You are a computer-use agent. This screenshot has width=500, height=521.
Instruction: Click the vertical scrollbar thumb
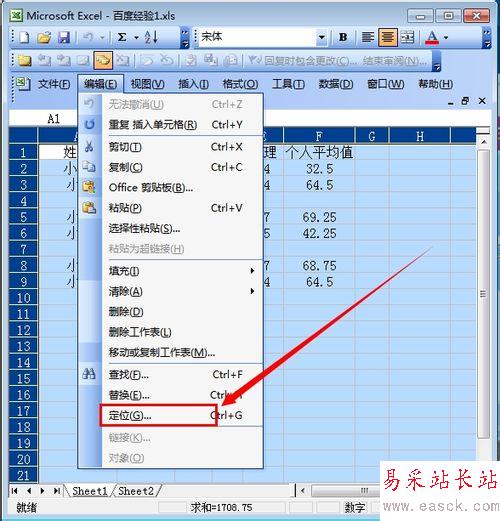[x=483, y=294]
